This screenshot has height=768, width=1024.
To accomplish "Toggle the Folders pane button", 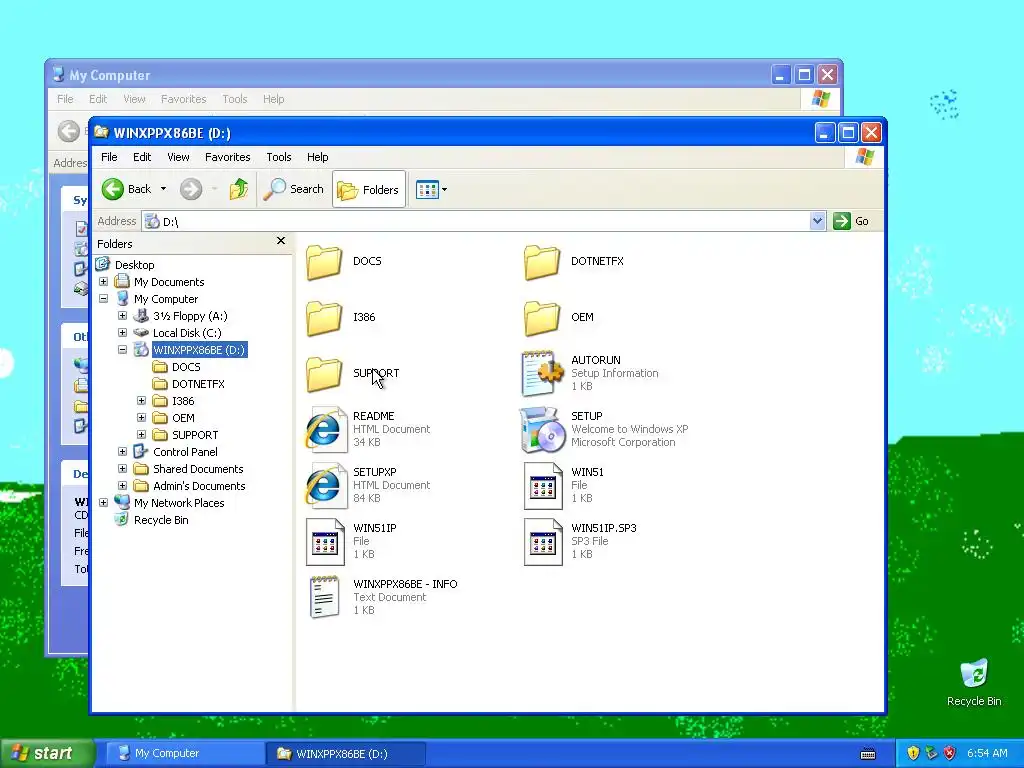I will tap(368, 189).
